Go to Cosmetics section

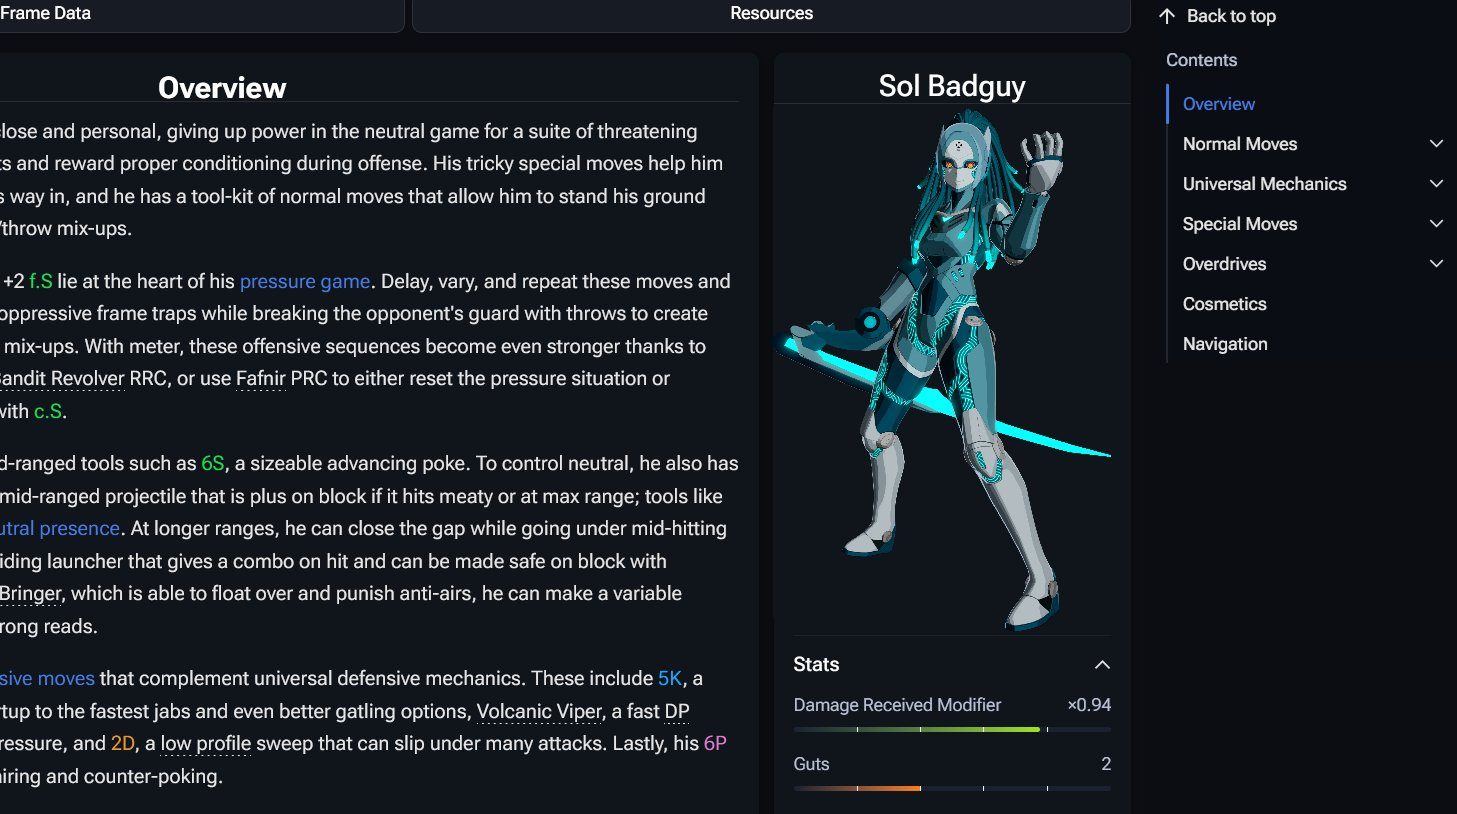tap(1224, 304)
